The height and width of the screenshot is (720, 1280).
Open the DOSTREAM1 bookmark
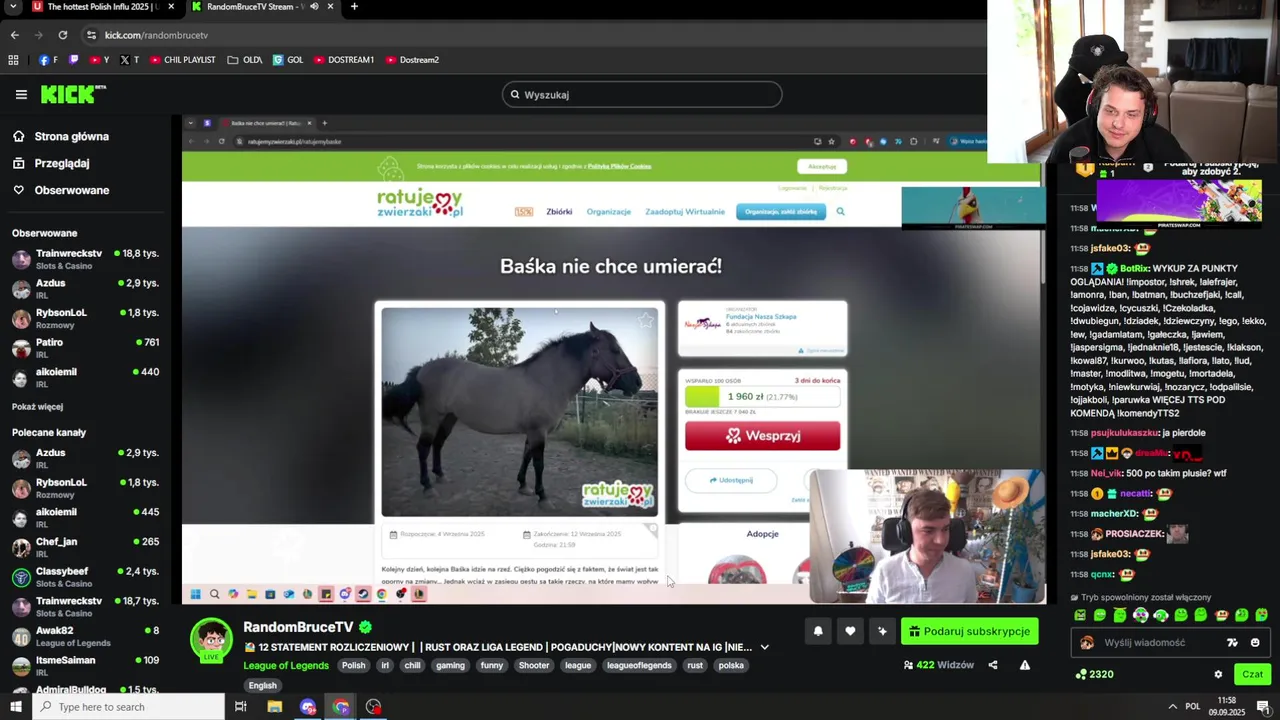tap(344, 60)
